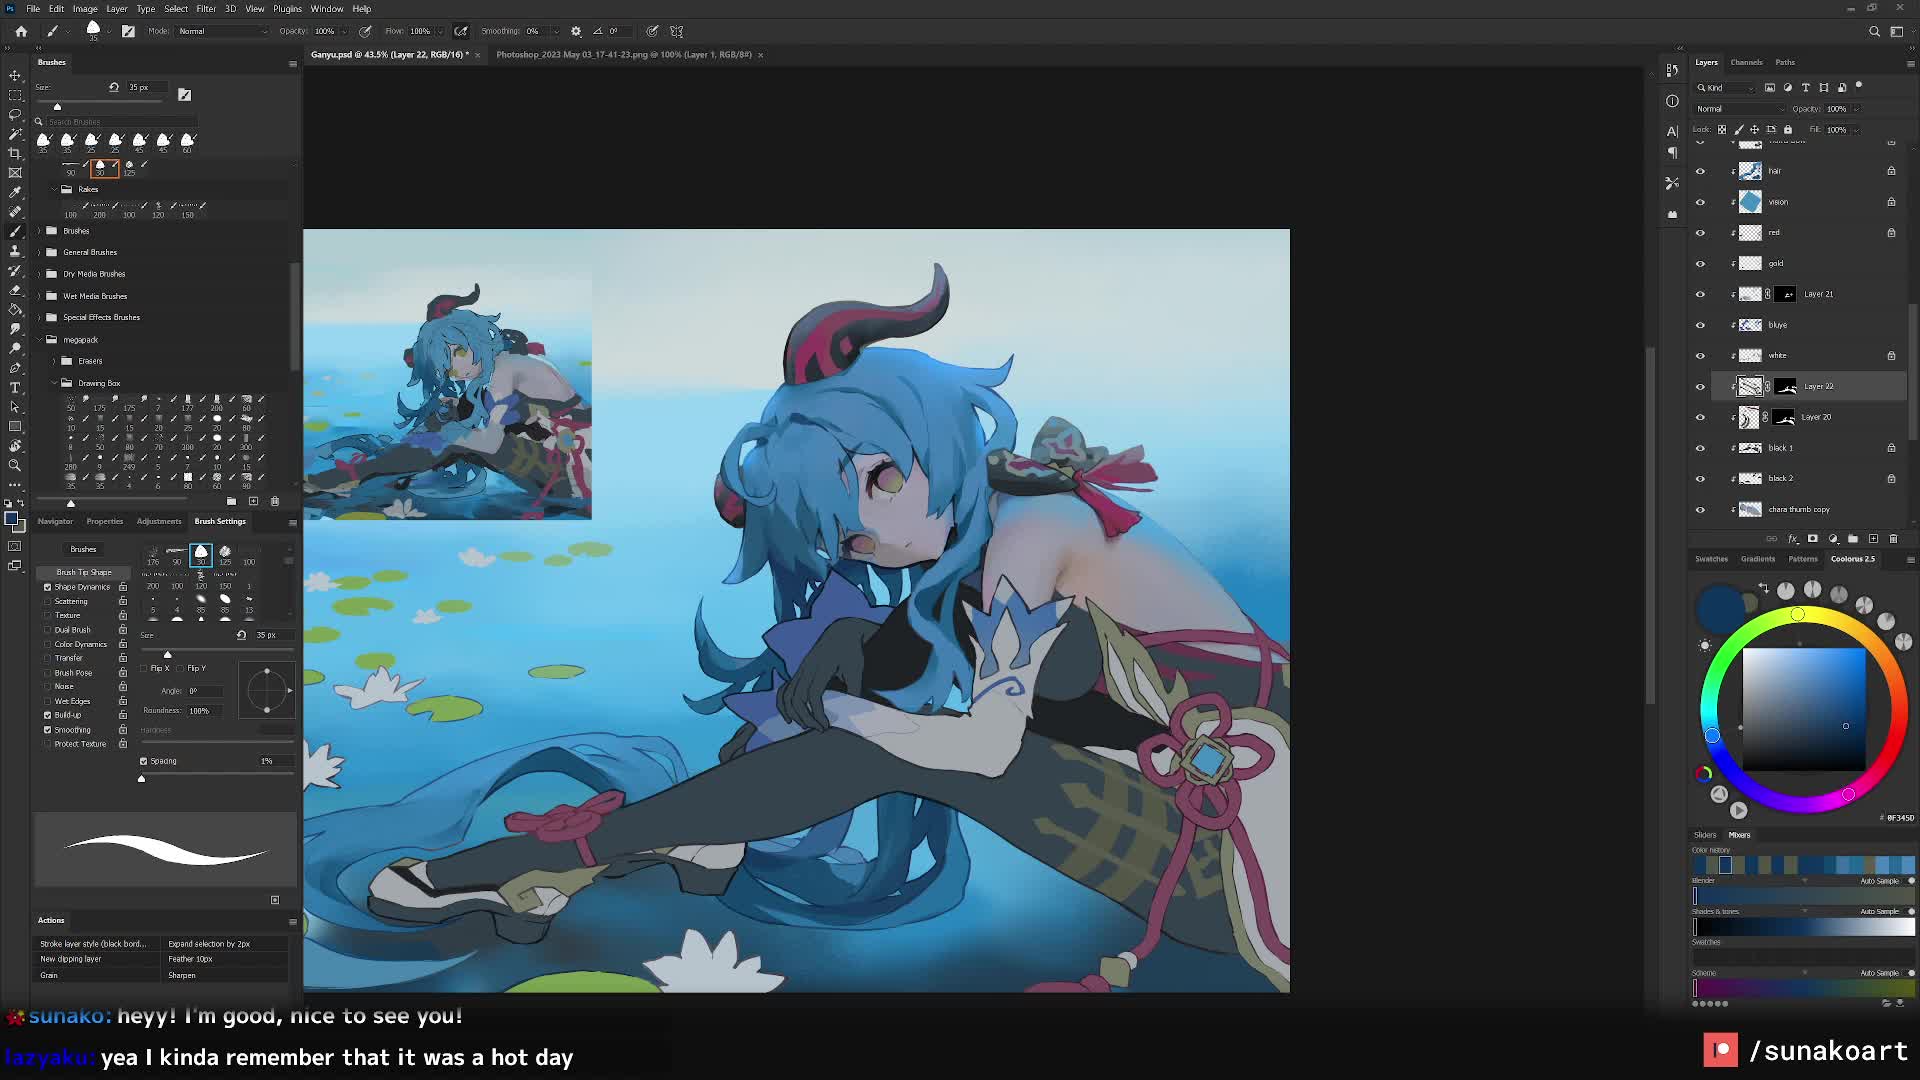Open layer Opacity dropdown arrow

pos(1856,109)
